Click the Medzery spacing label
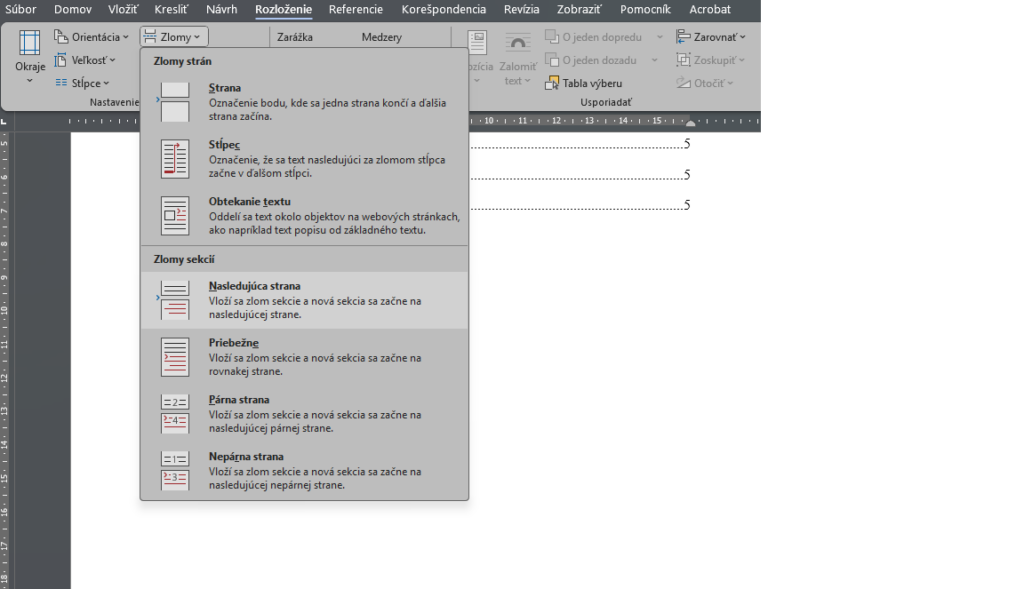The height and width of the screenshot is (589, 1024). tap(381, 37)
